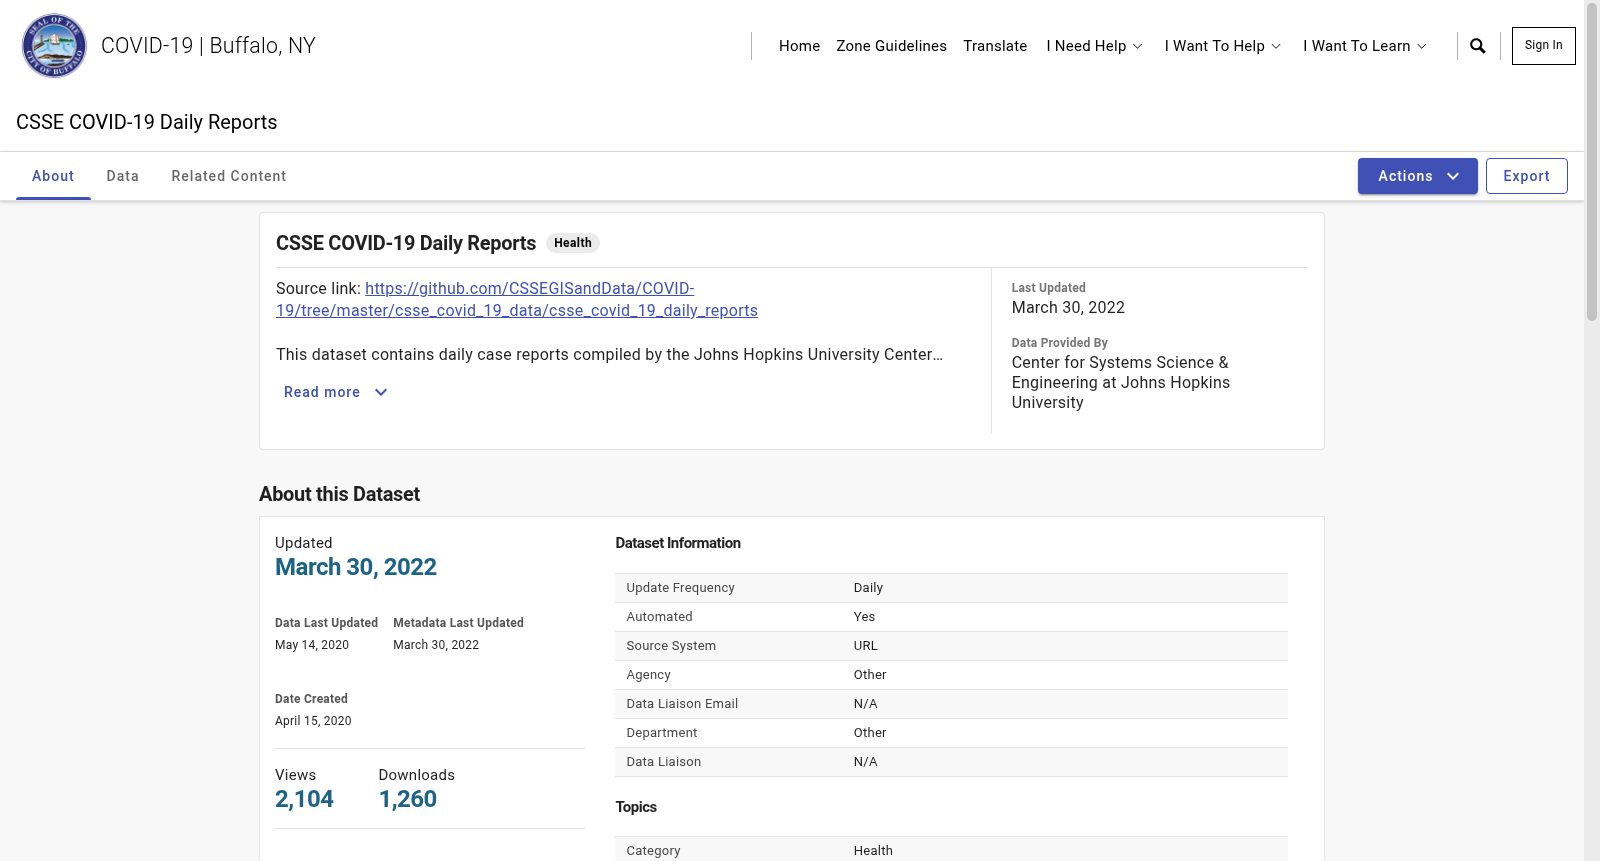Click the CSSE COVID-19 Daily Reports page heading
The height and width of the screenshot is (861, 1600).
click(147, 122)
